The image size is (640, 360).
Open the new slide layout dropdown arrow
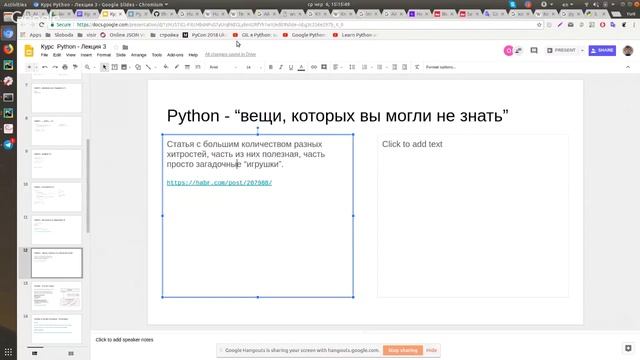(36, 67)
